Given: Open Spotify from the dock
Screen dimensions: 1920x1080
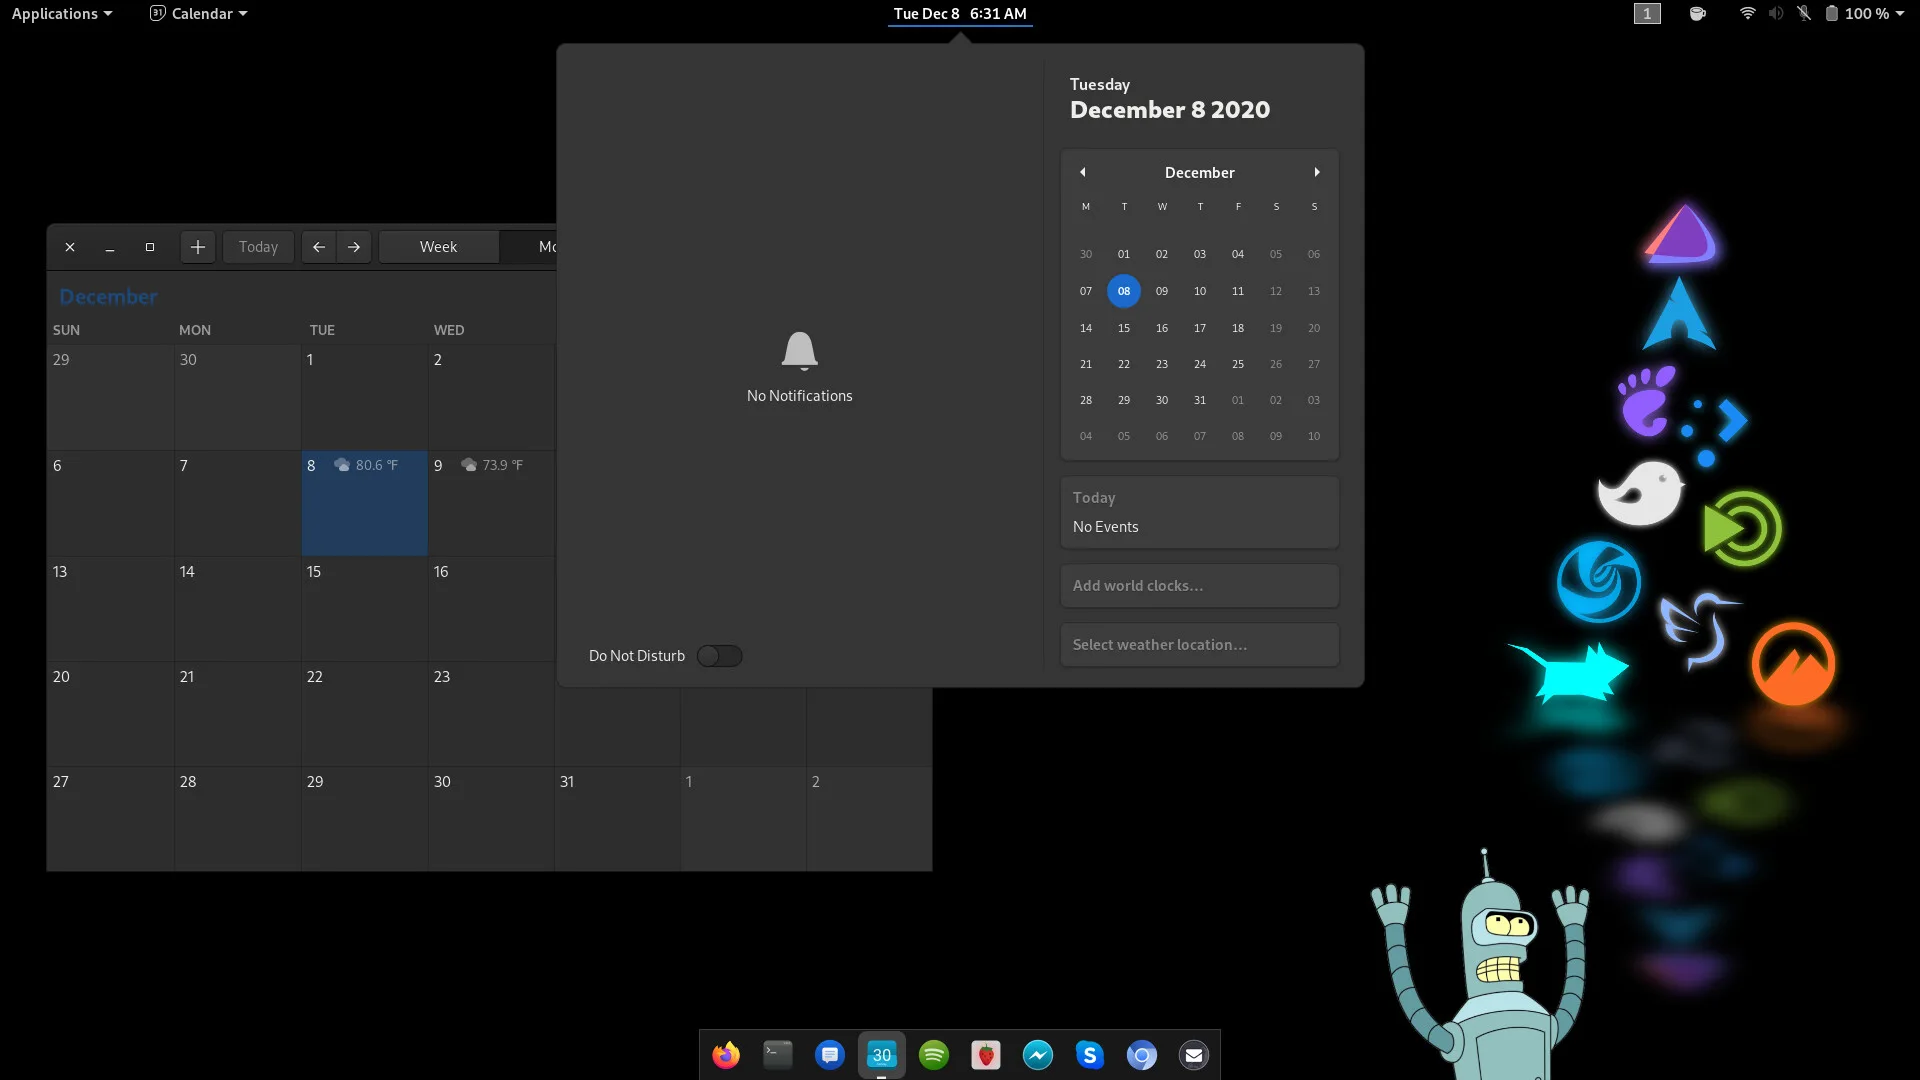Looking at the screenshot, I should pyautogui.click(x=934, y=1055).
